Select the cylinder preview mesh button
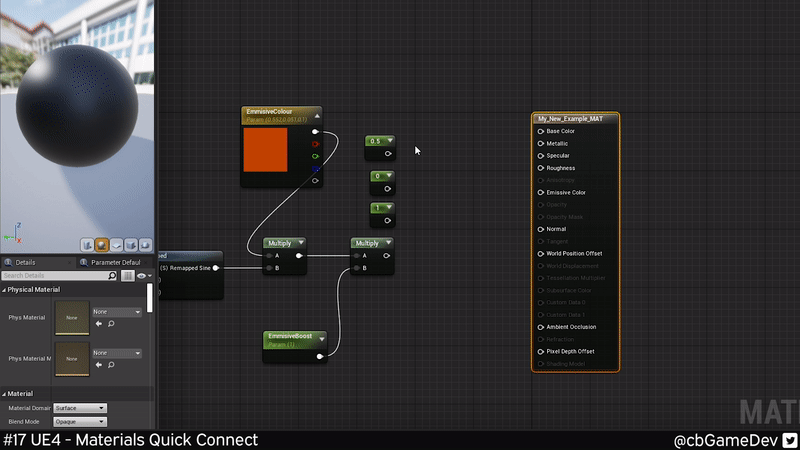800x450 pixels. (87, 244)
